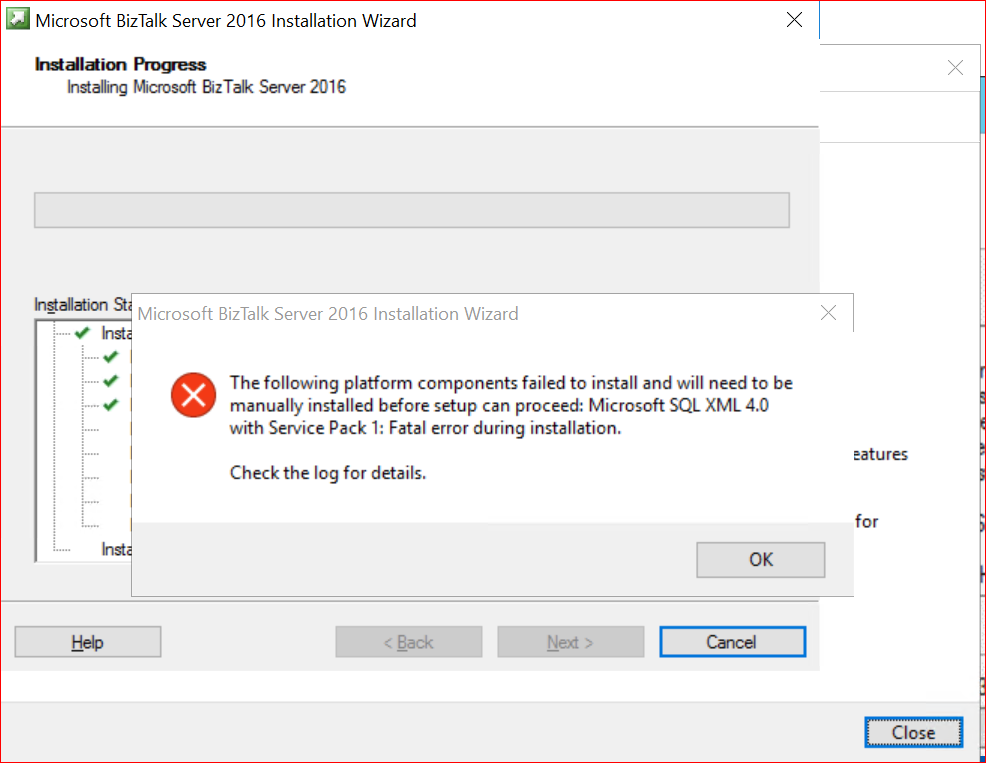Select the first top-level installation status tree item
Screen dimensions: 986x763
(x=116, y=334)
